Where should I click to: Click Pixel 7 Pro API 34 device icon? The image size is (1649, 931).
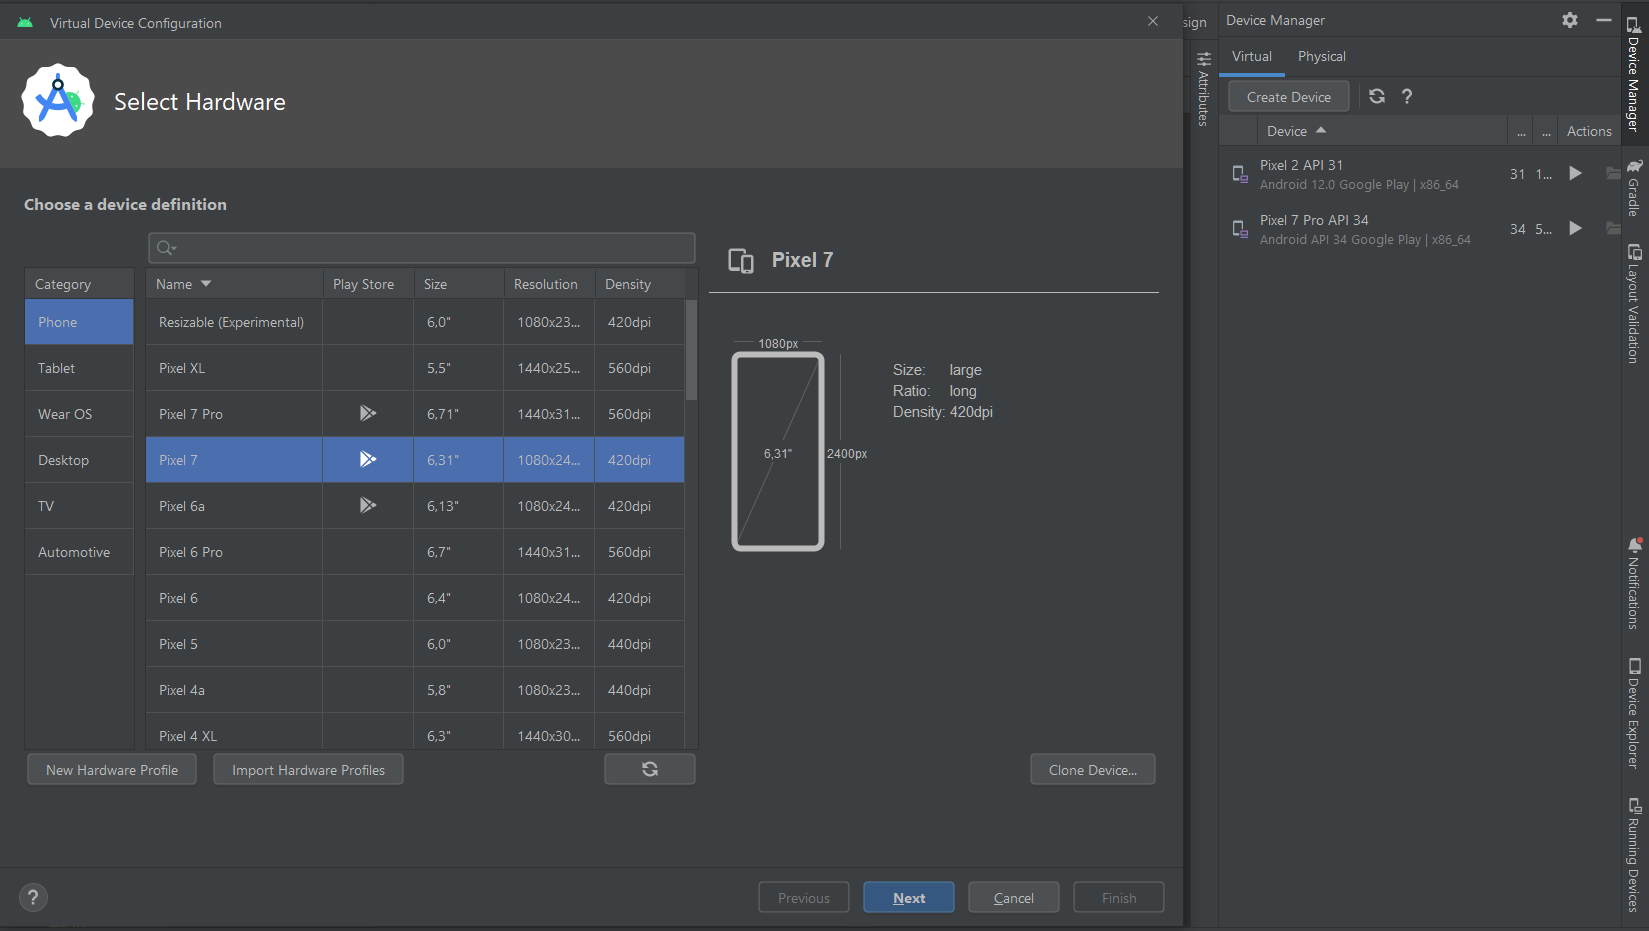tap(1240, 229)
